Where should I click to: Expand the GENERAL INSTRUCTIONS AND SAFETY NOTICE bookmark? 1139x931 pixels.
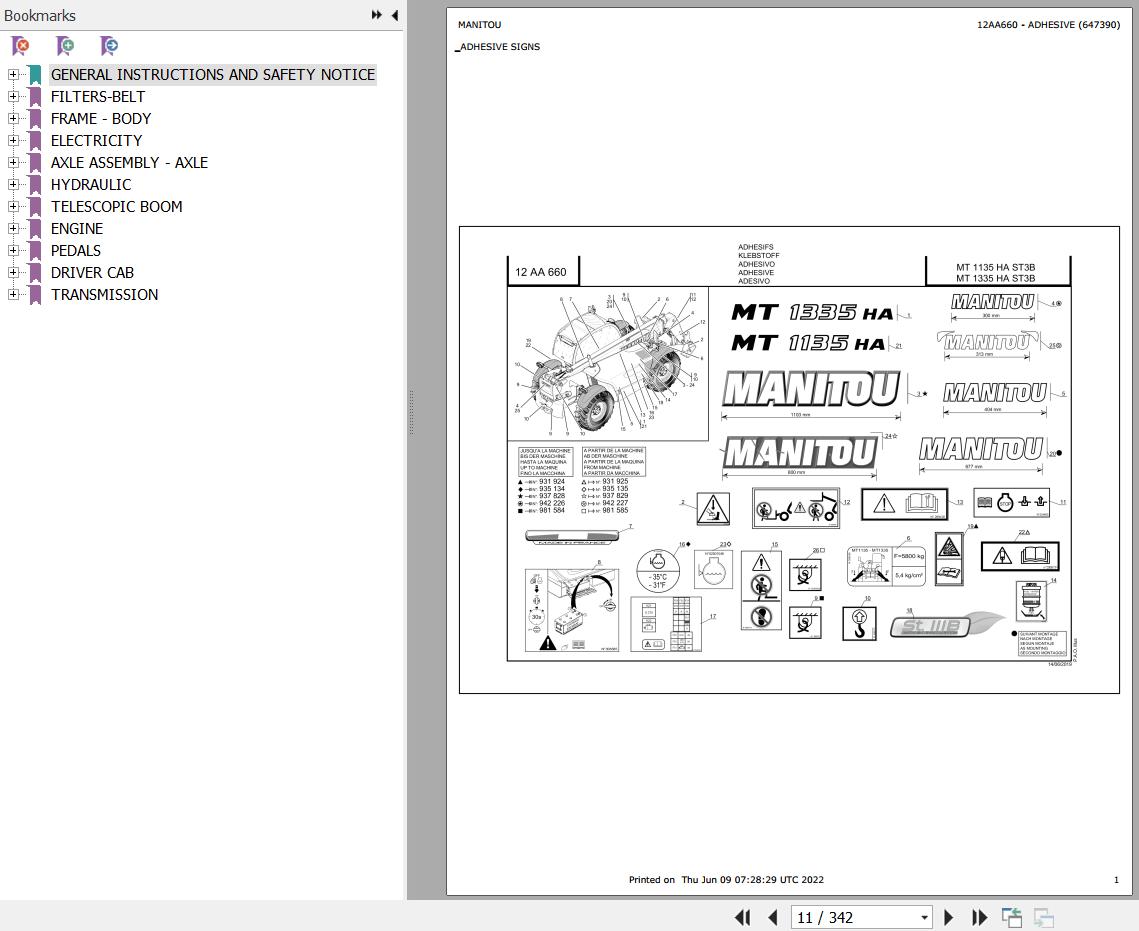pyautogui.click(x=11, y=74)
